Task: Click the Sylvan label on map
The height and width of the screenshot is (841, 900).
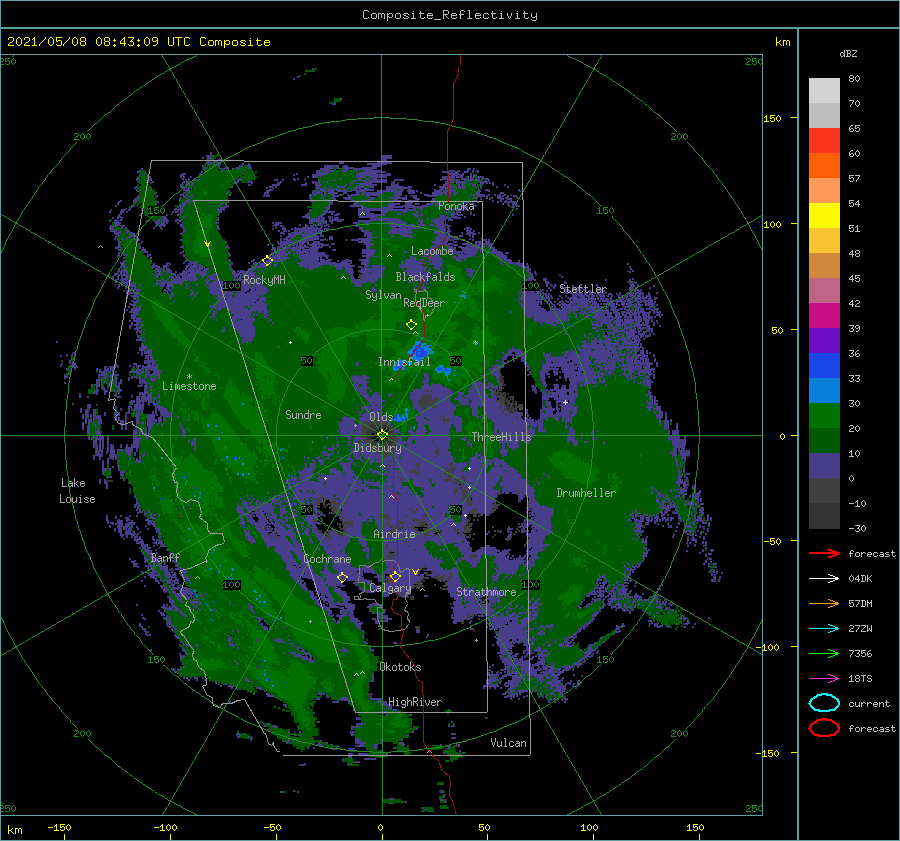Action: pyautogui.click(x=383, y=296)
